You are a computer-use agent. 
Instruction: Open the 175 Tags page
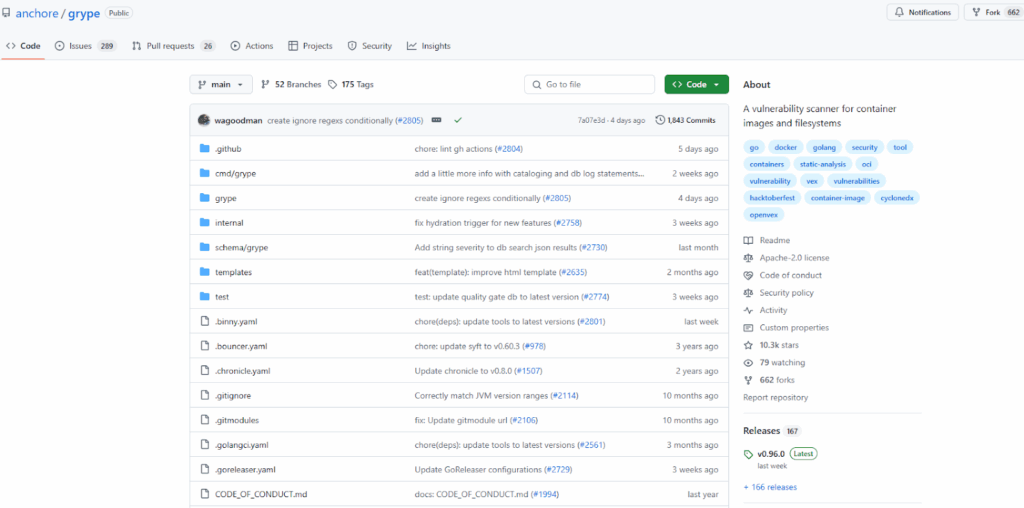click(x=351, y=85)
